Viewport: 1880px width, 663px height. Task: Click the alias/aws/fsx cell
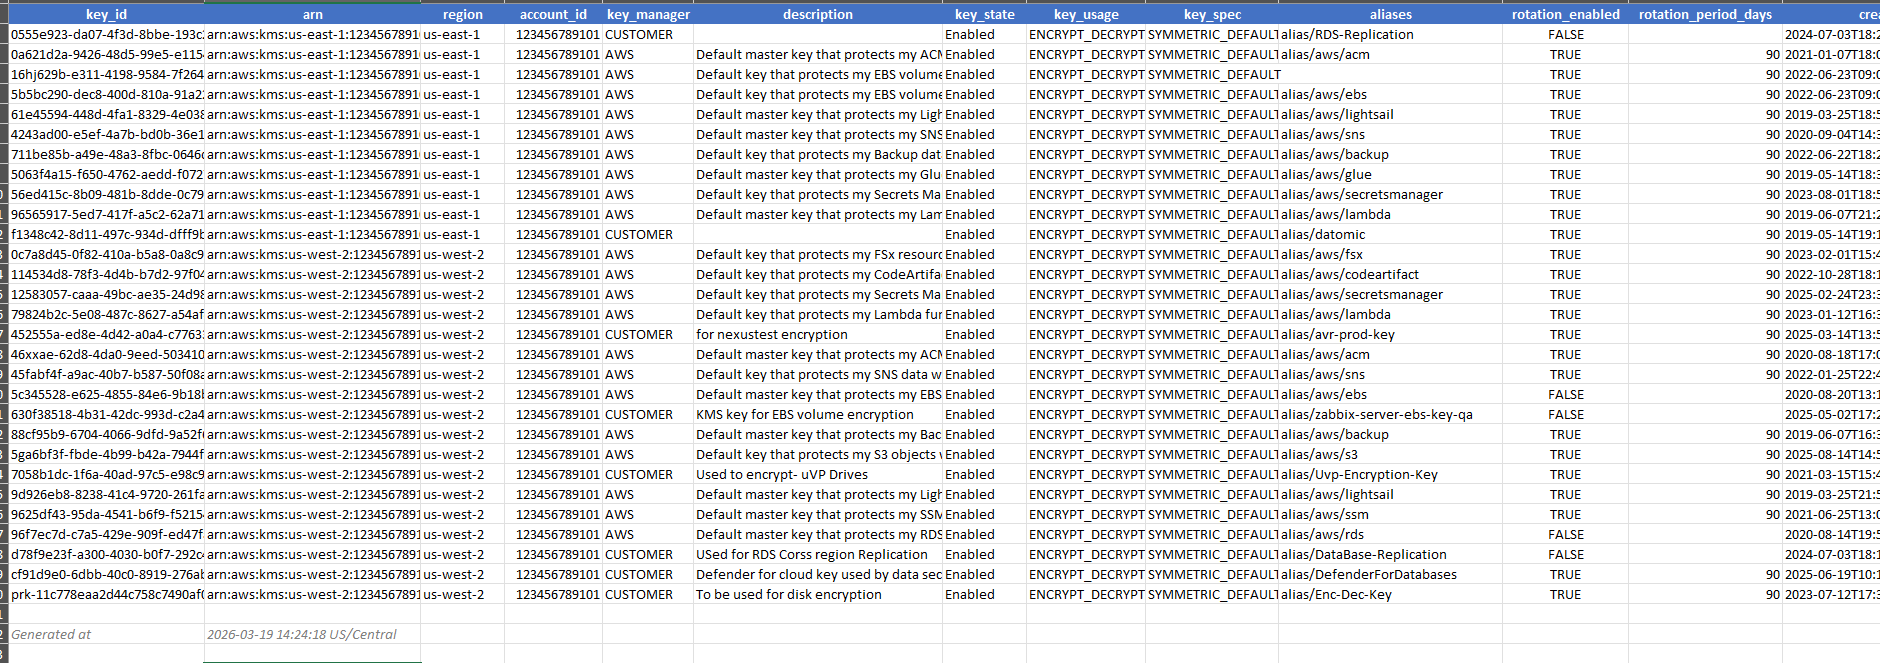pos(1390,254)
